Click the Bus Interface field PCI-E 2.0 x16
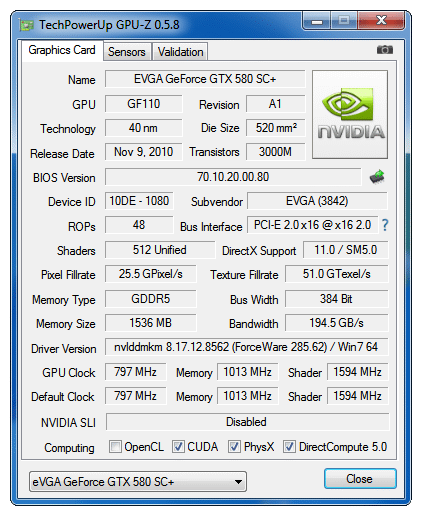 click(x=313, y=225)
